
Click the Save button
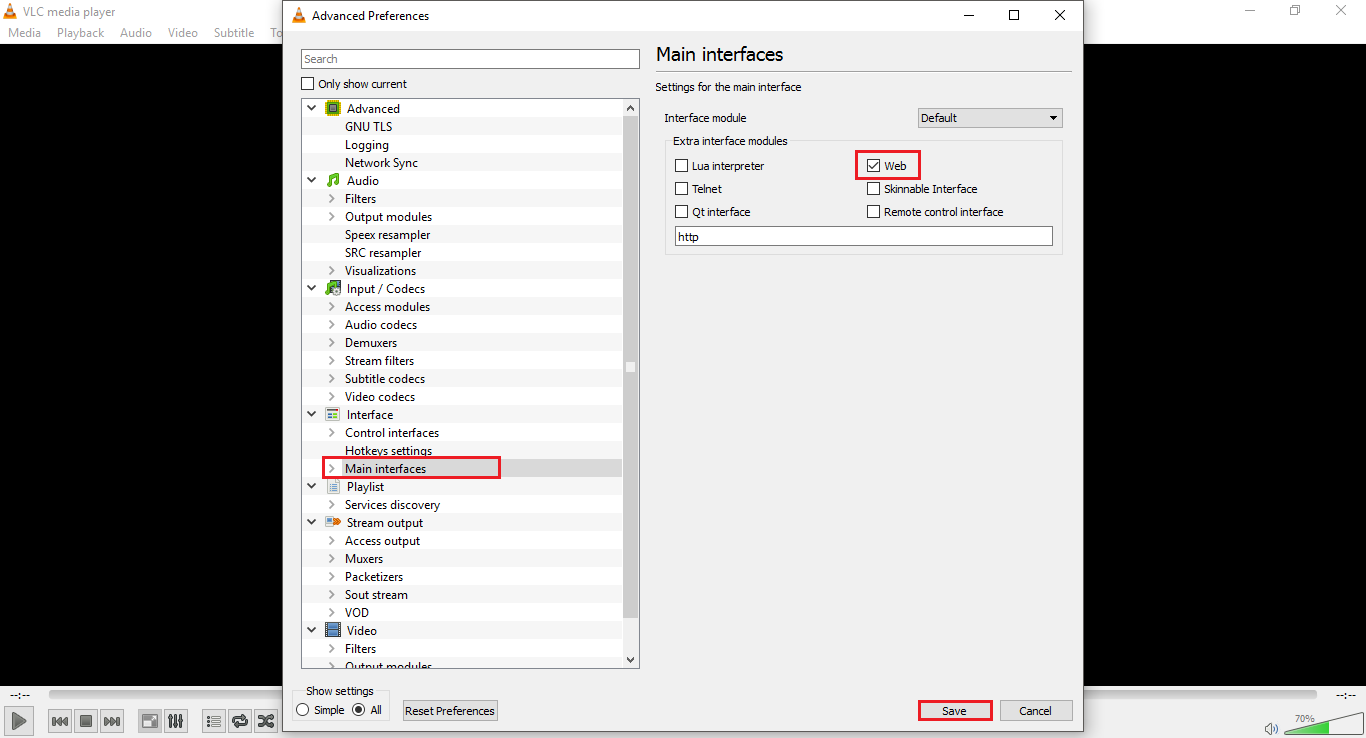click(954, 711)
